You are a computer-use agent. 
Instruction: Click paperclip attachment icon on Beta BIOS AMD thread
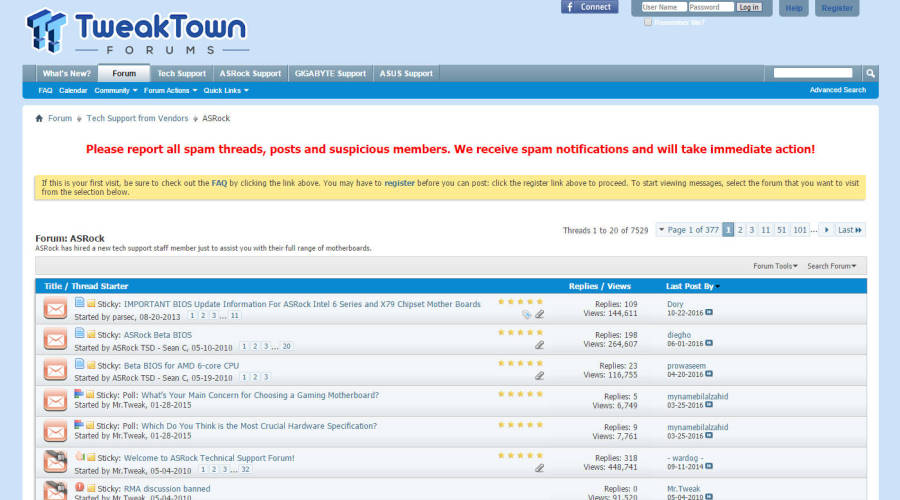click(539, 376)
